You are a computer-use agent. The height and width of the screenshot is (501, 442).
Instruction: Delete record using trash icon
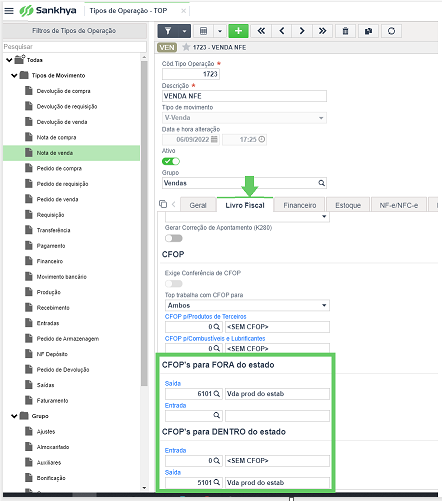345,31
